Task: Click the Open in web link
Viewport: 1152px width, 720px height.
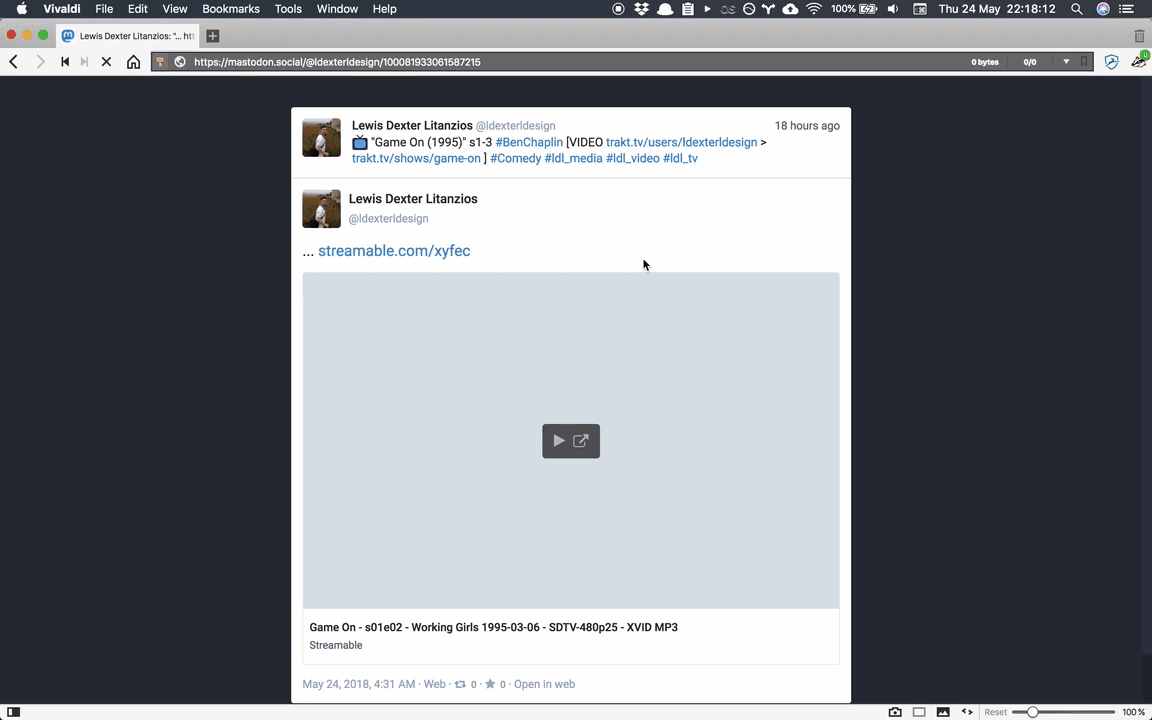Action: click(544, 684)
